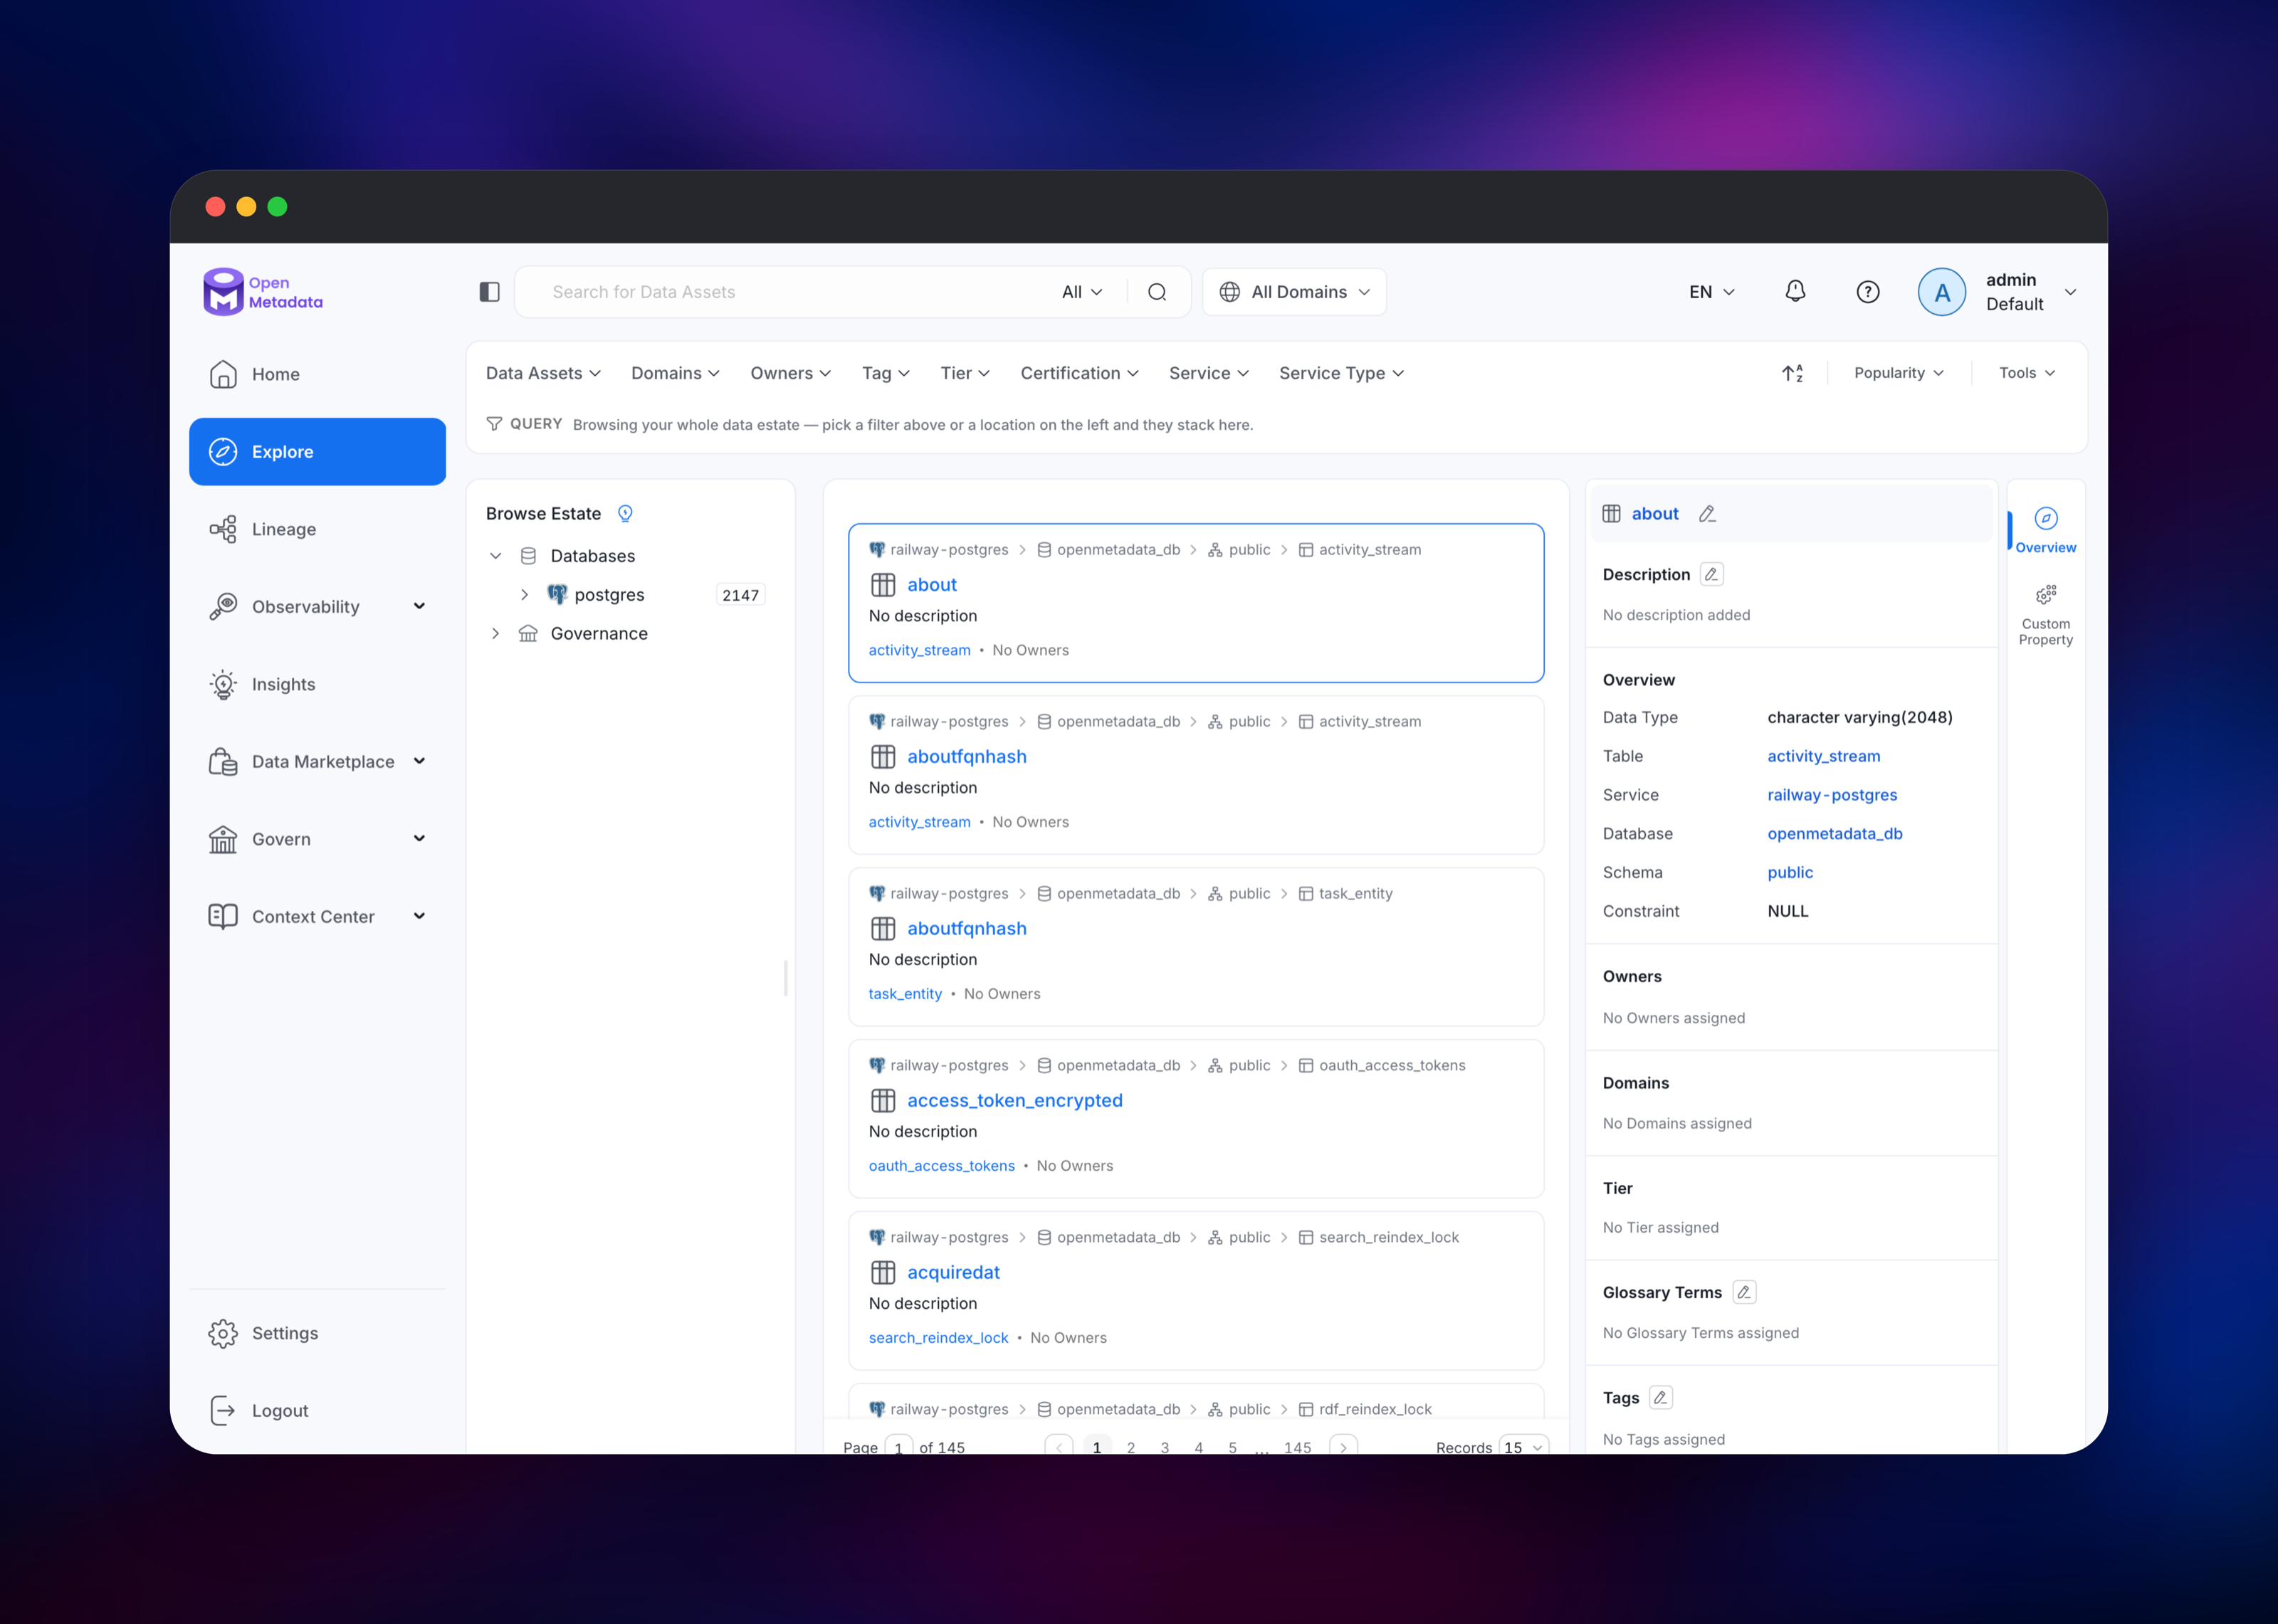The height and width of the screenshot is (1624, 2278).
Task: Open activity_stream Table link in Overview
Action: [1823, 756]
